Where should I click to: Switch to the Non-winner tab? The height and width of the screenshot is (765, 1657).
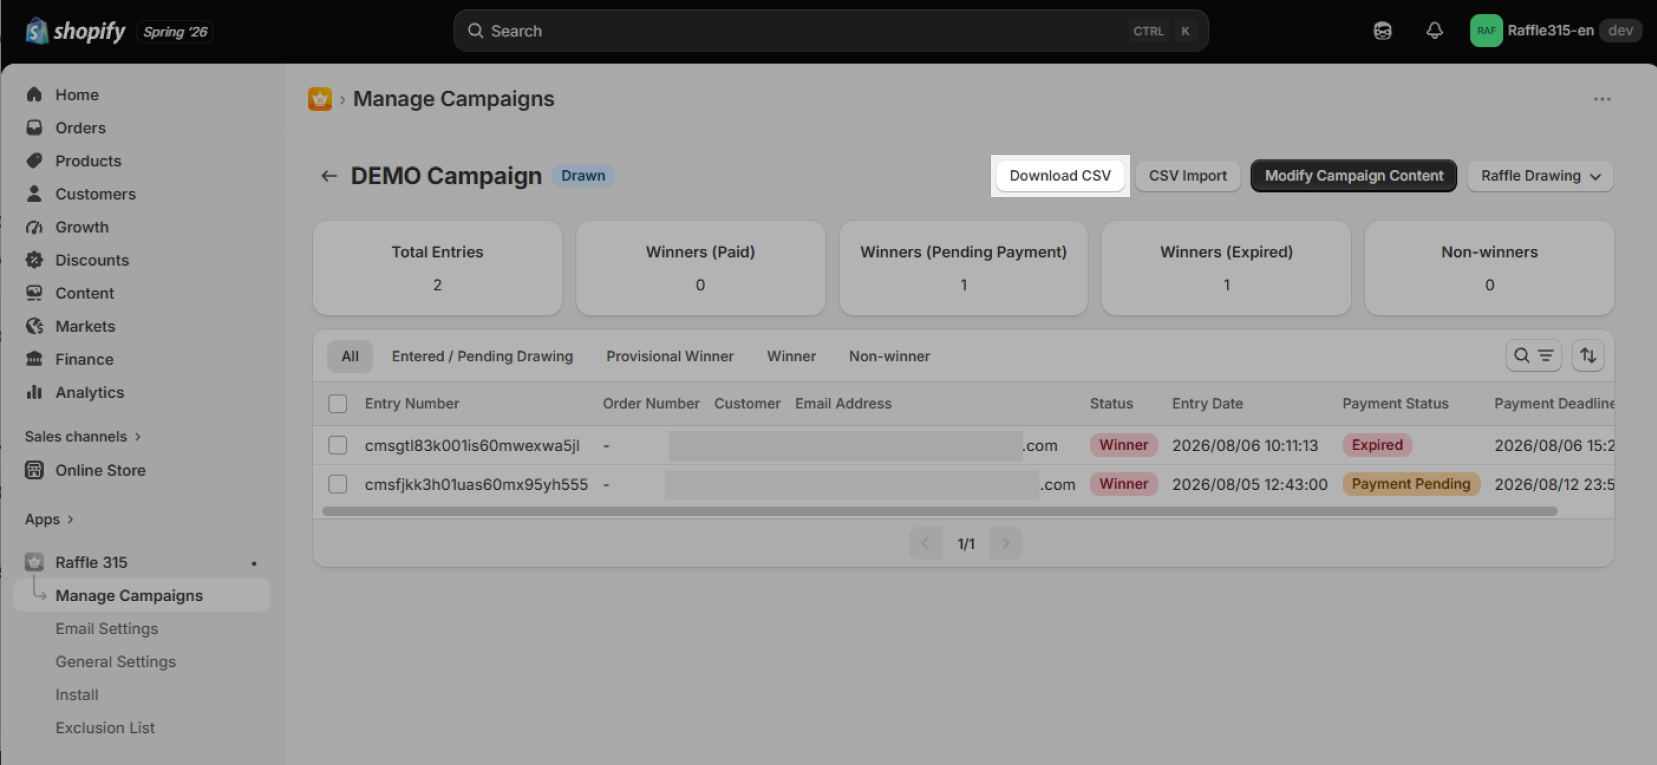889,356
